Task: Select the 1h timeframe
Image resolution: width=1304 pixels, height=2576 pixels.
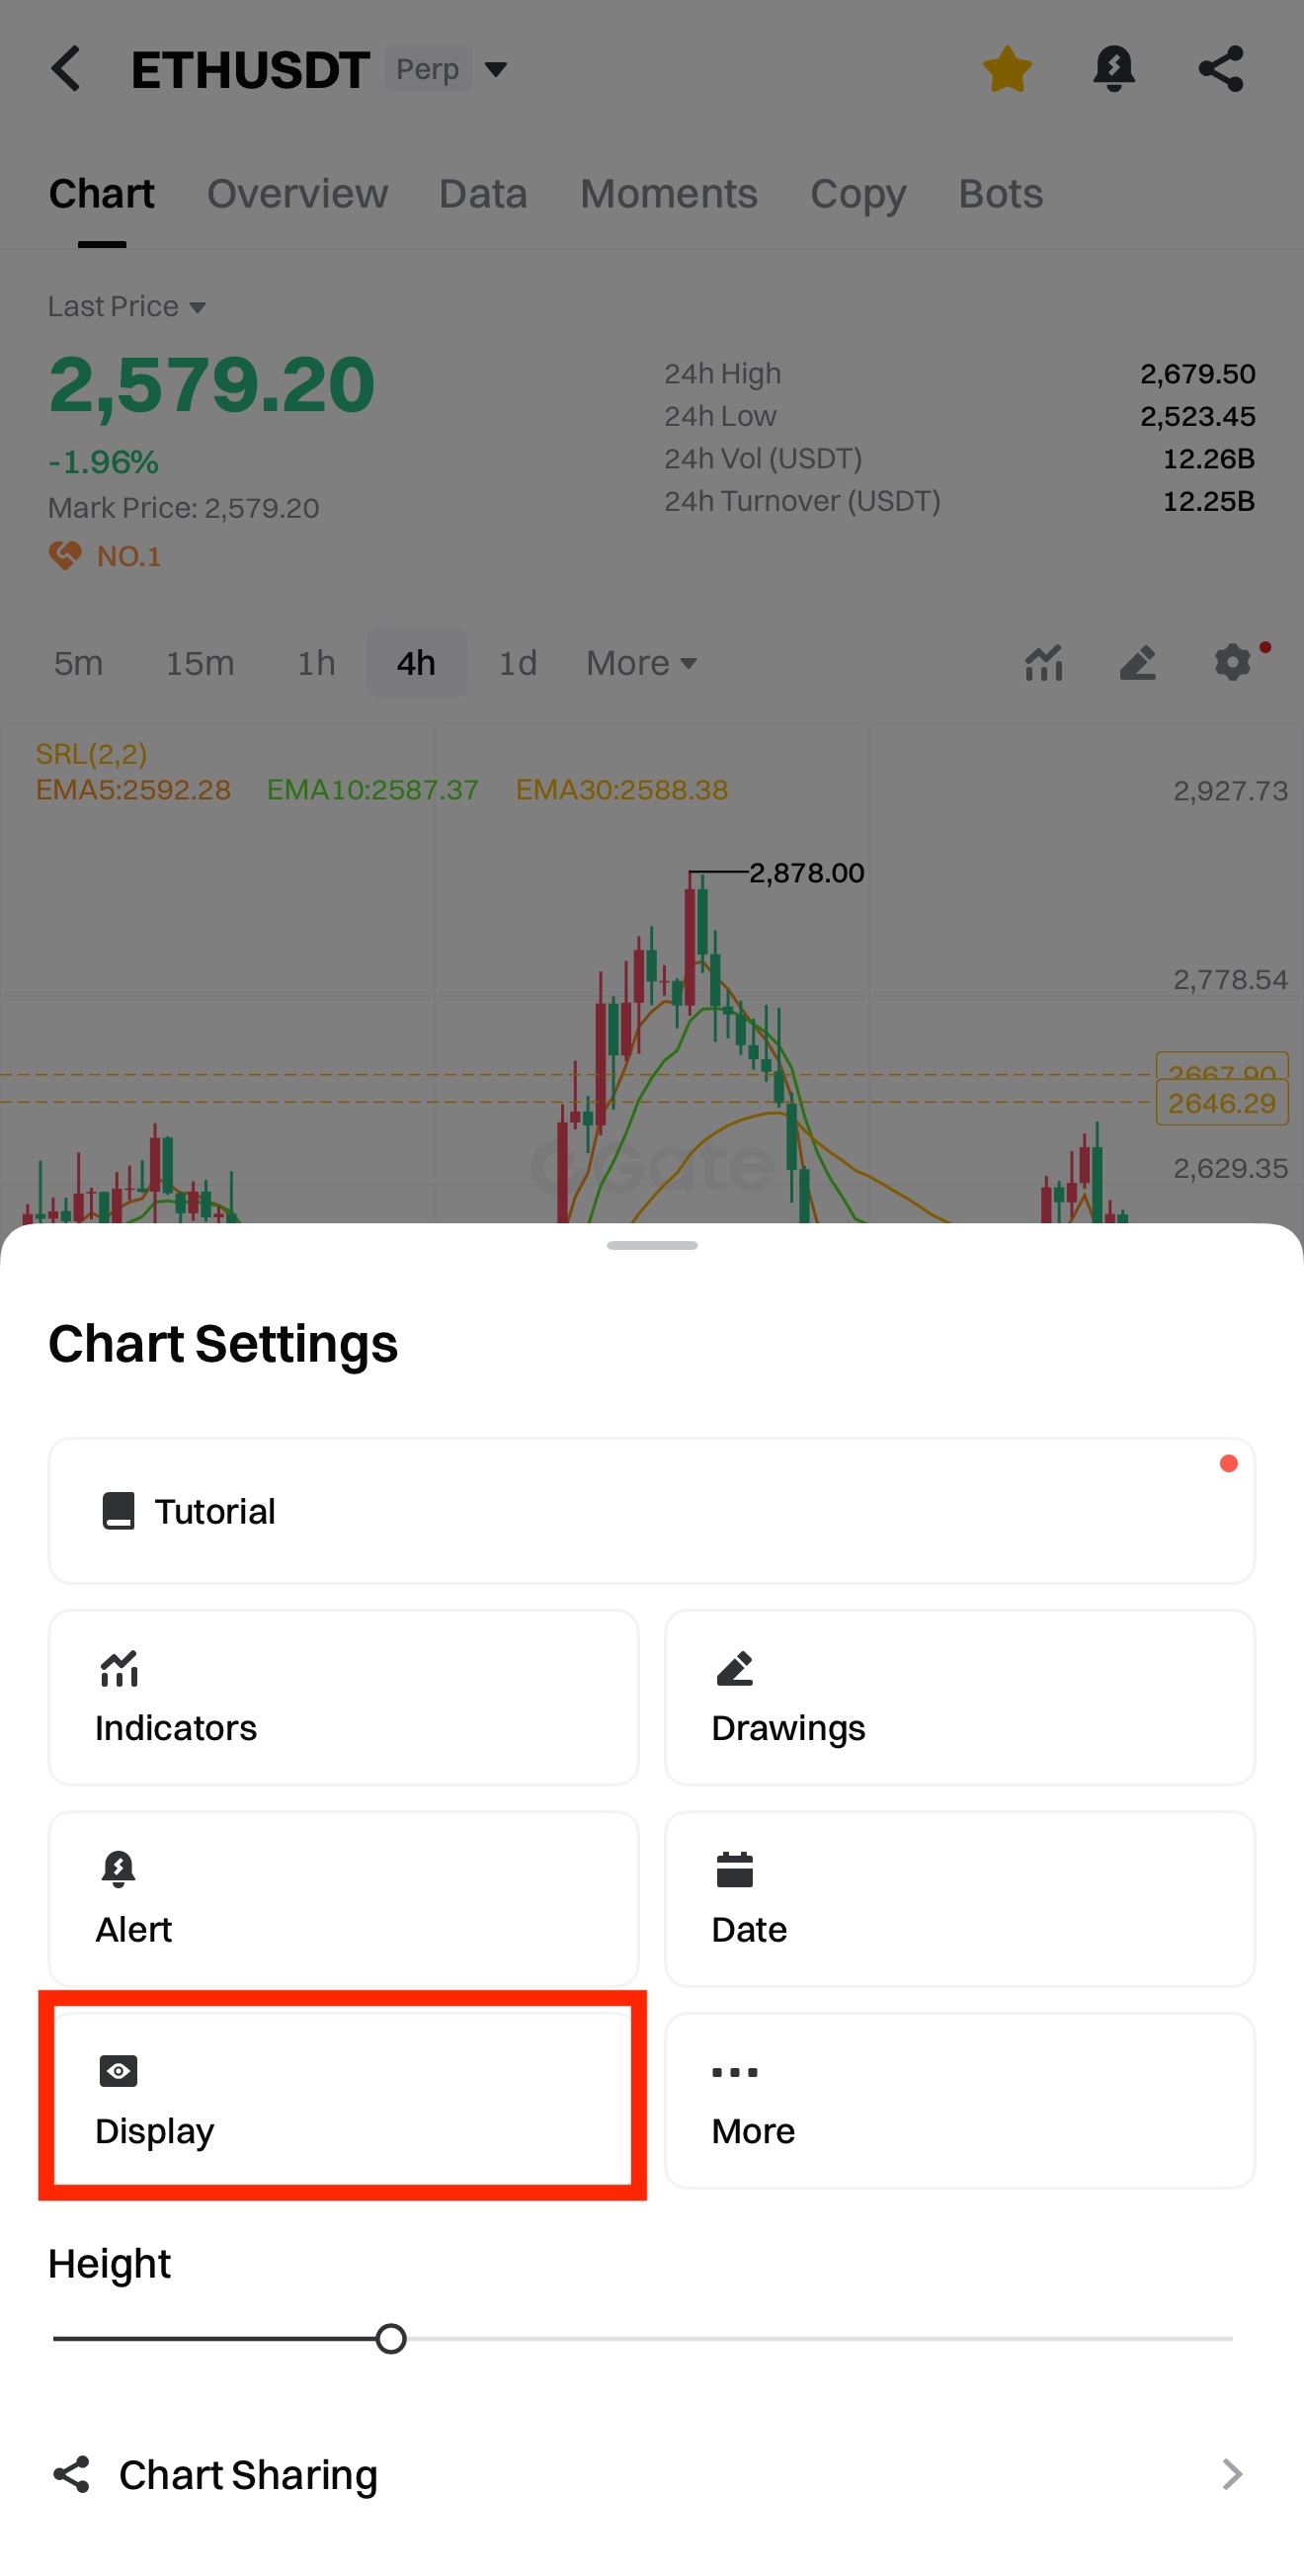Action: 316,662
